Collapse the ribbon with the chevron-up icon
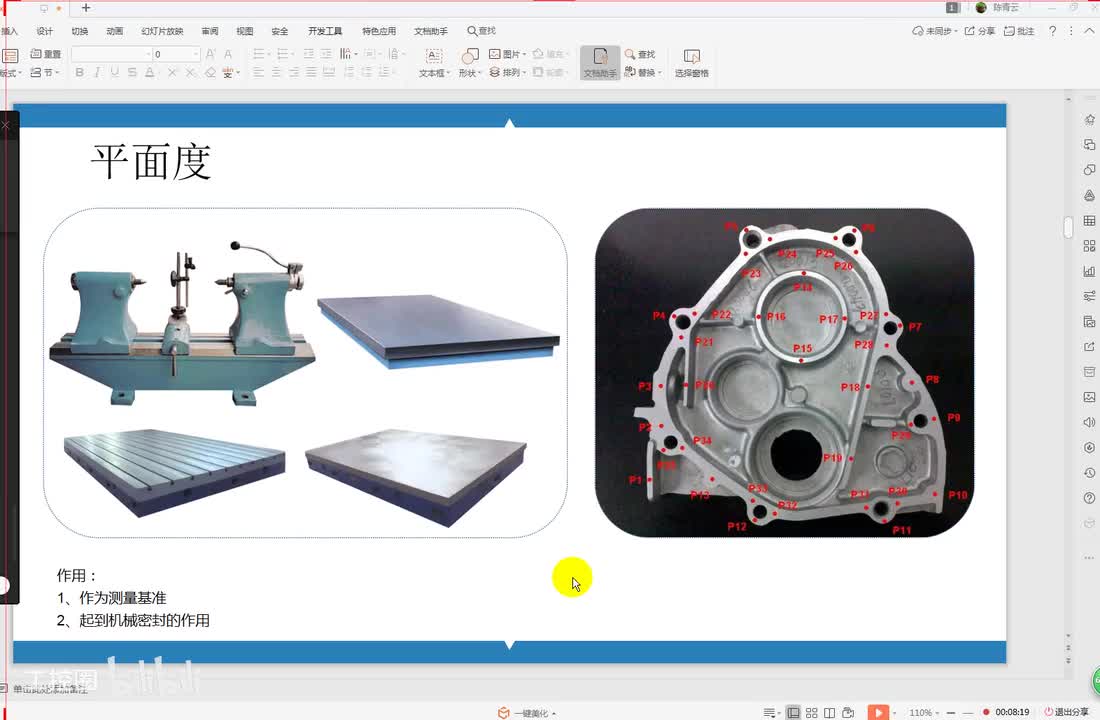 (1089, 31)
